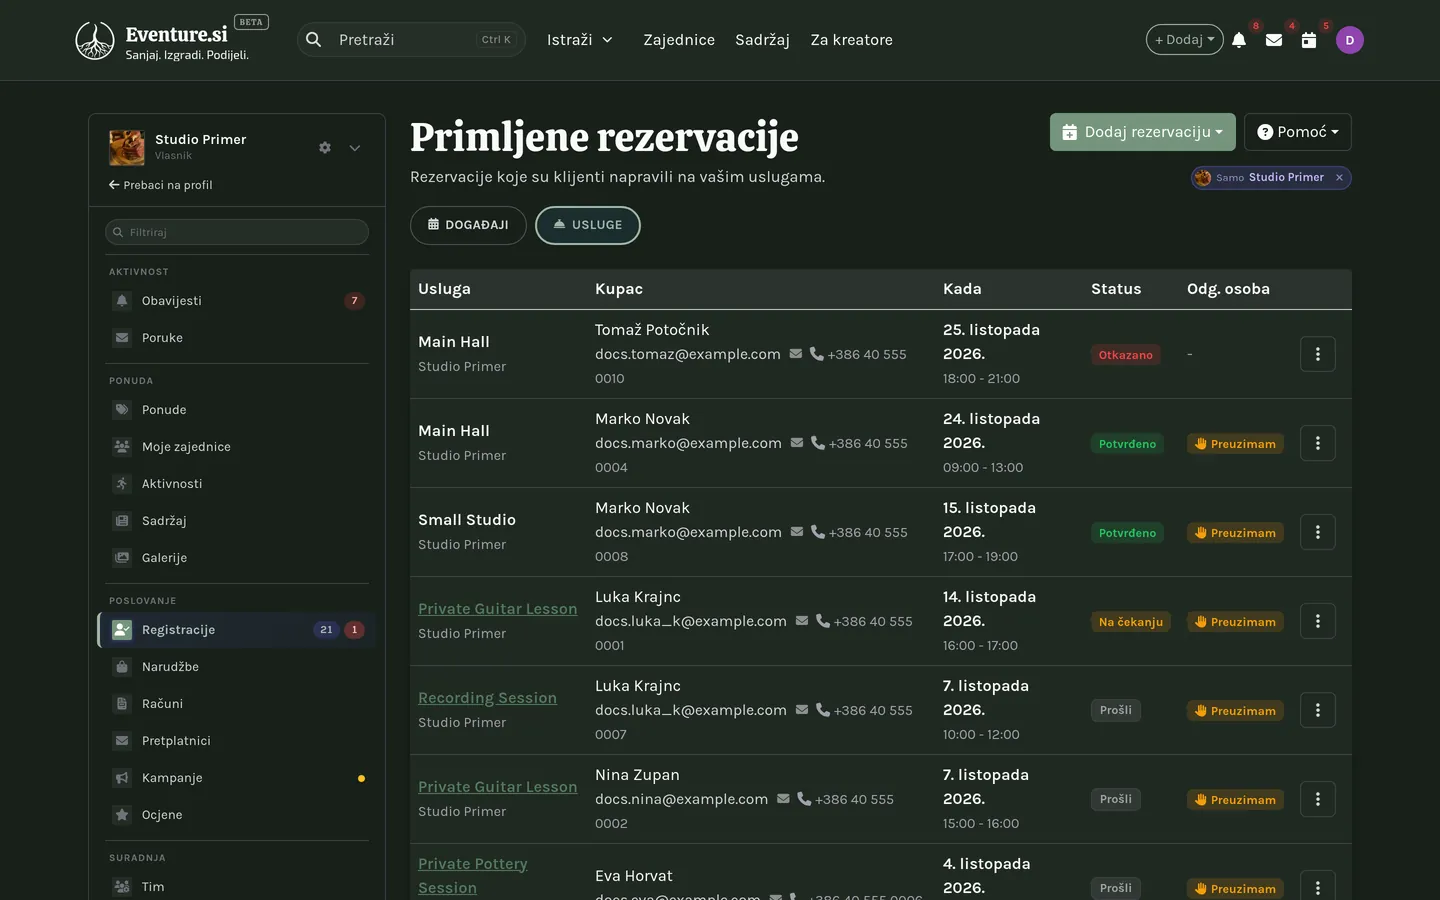
Task: Open Galerije in the sidebar
Action: (x=237, y=558)
